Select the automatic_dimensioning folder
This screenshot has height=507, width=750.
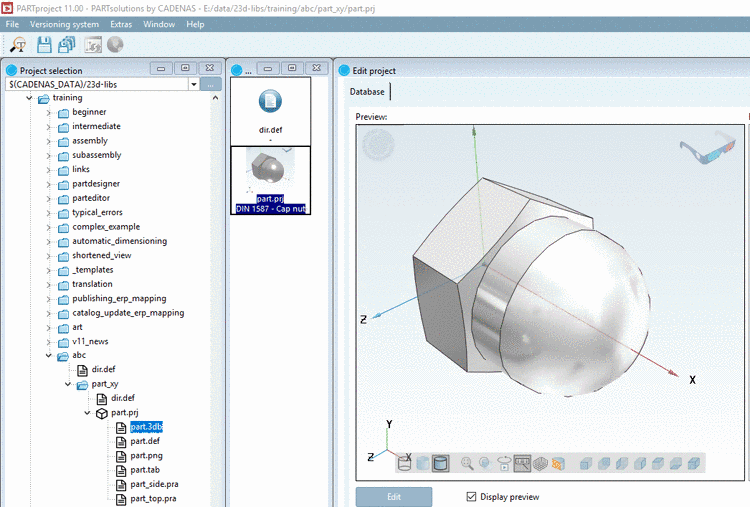click(120, 241)
